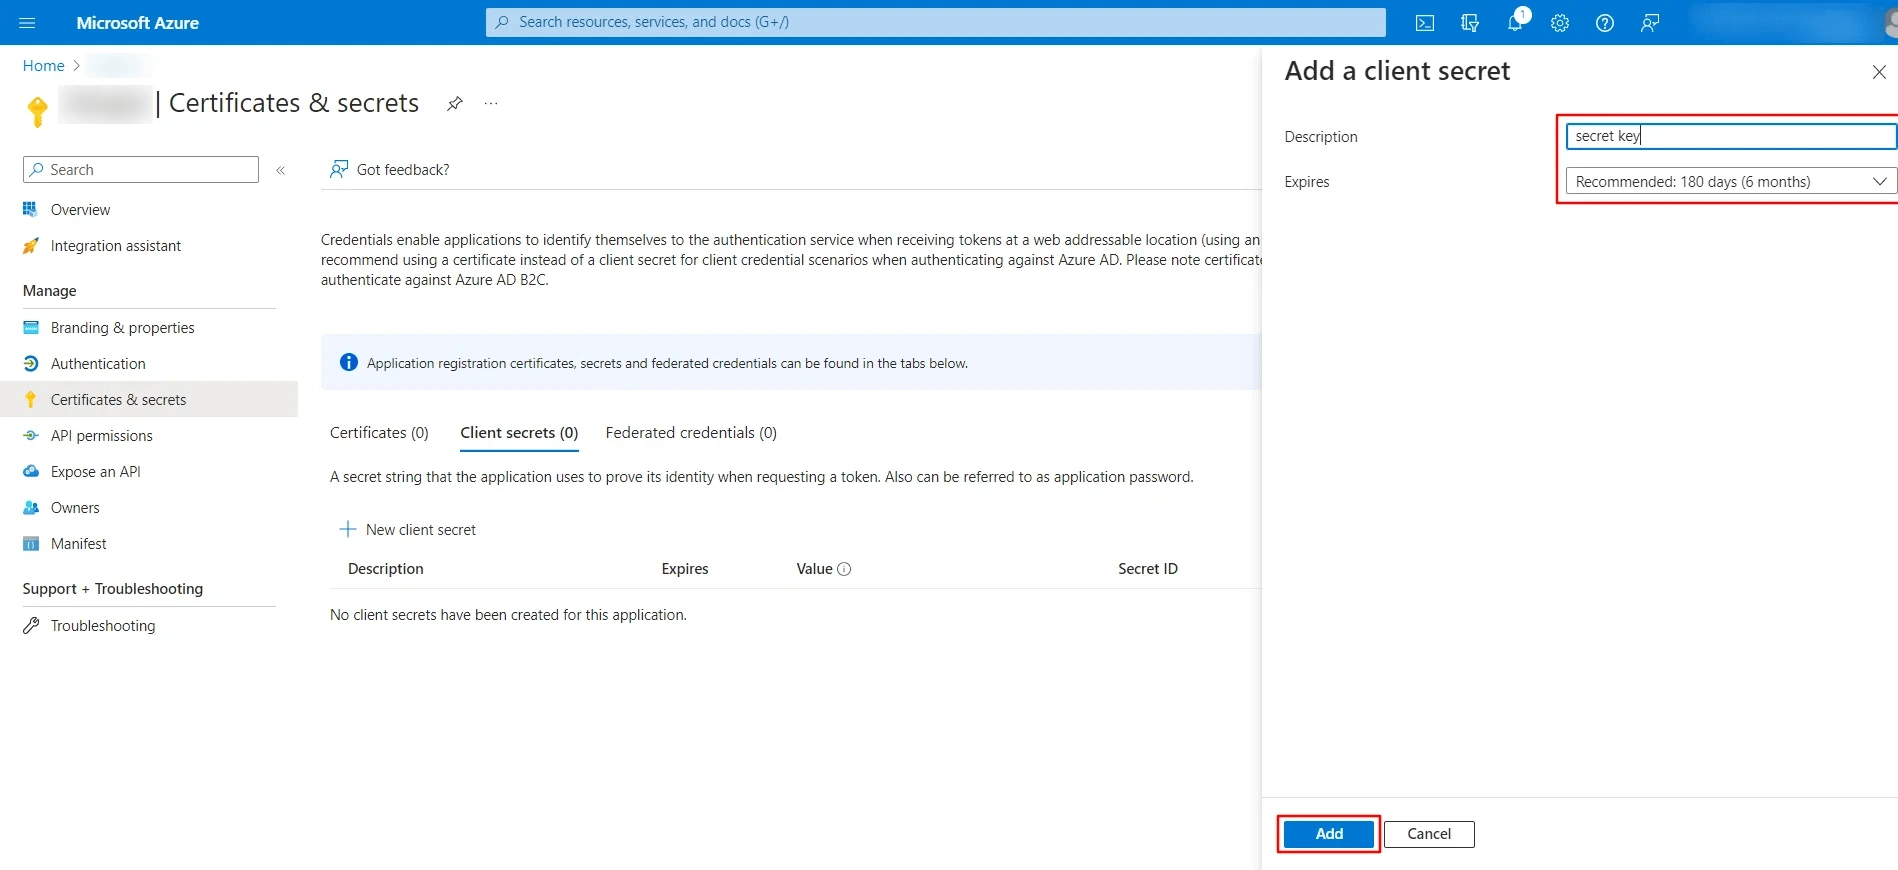Click Microsoft Azure logo text
1898x870 pixels.
(138, 23)
